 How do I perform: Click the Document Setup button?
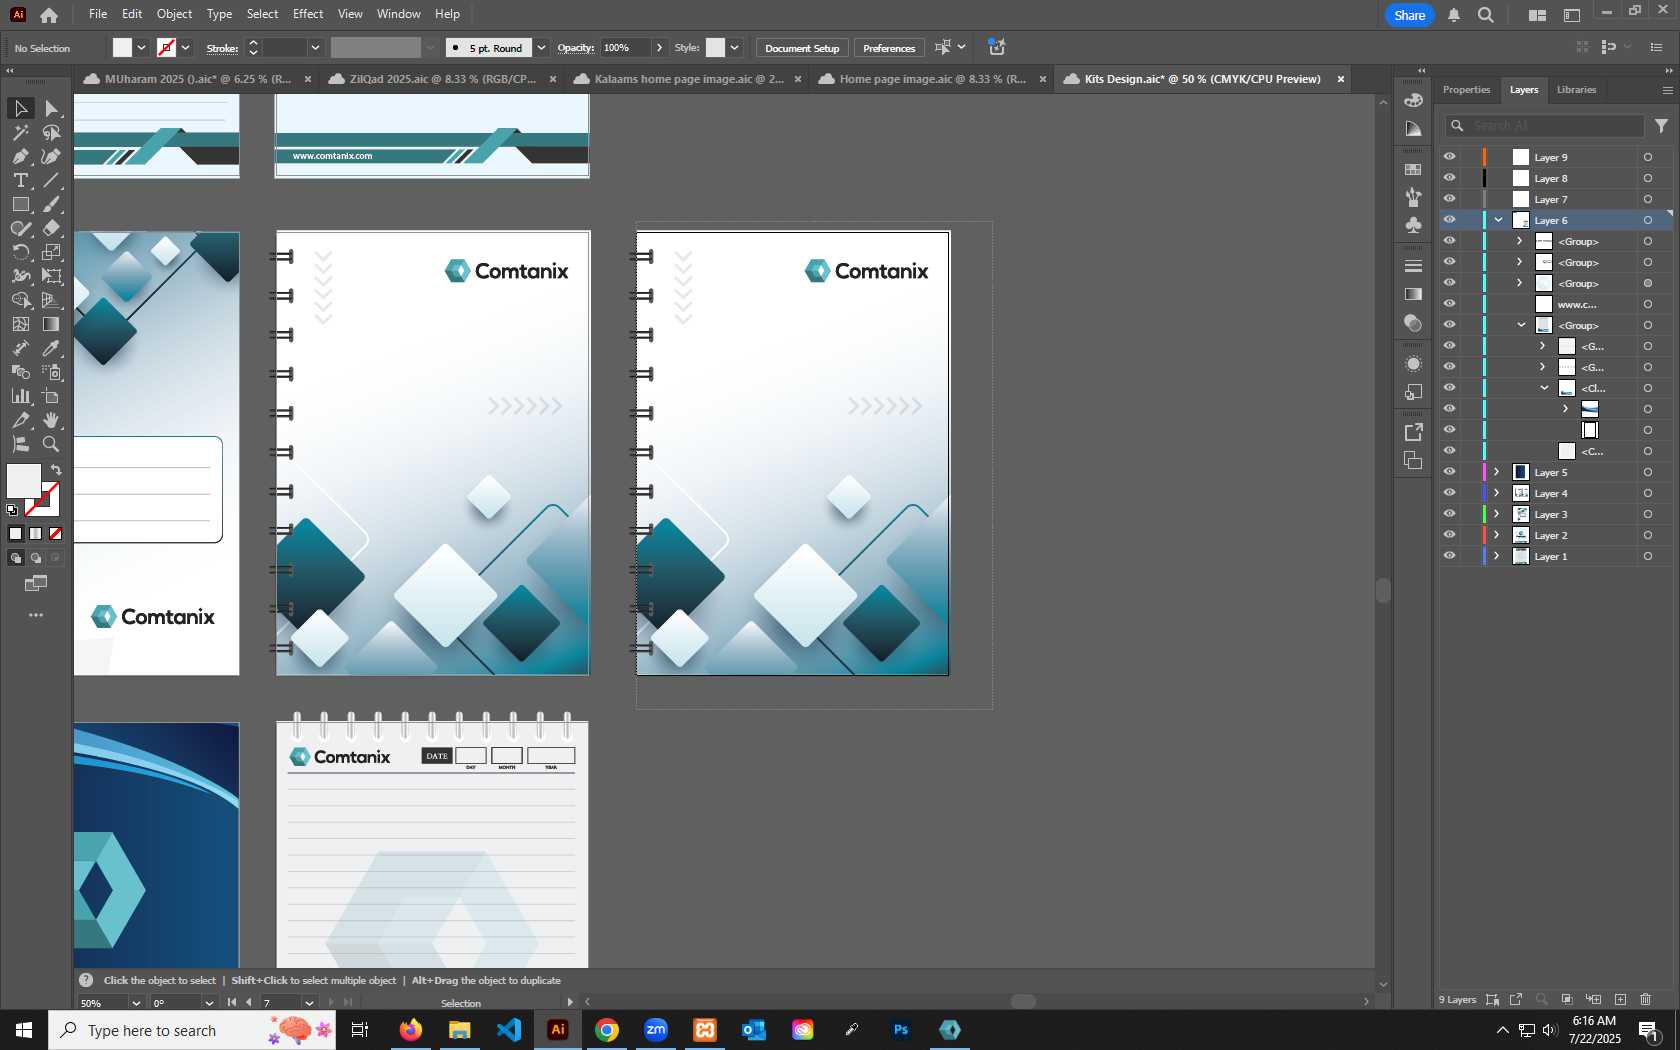802,48
